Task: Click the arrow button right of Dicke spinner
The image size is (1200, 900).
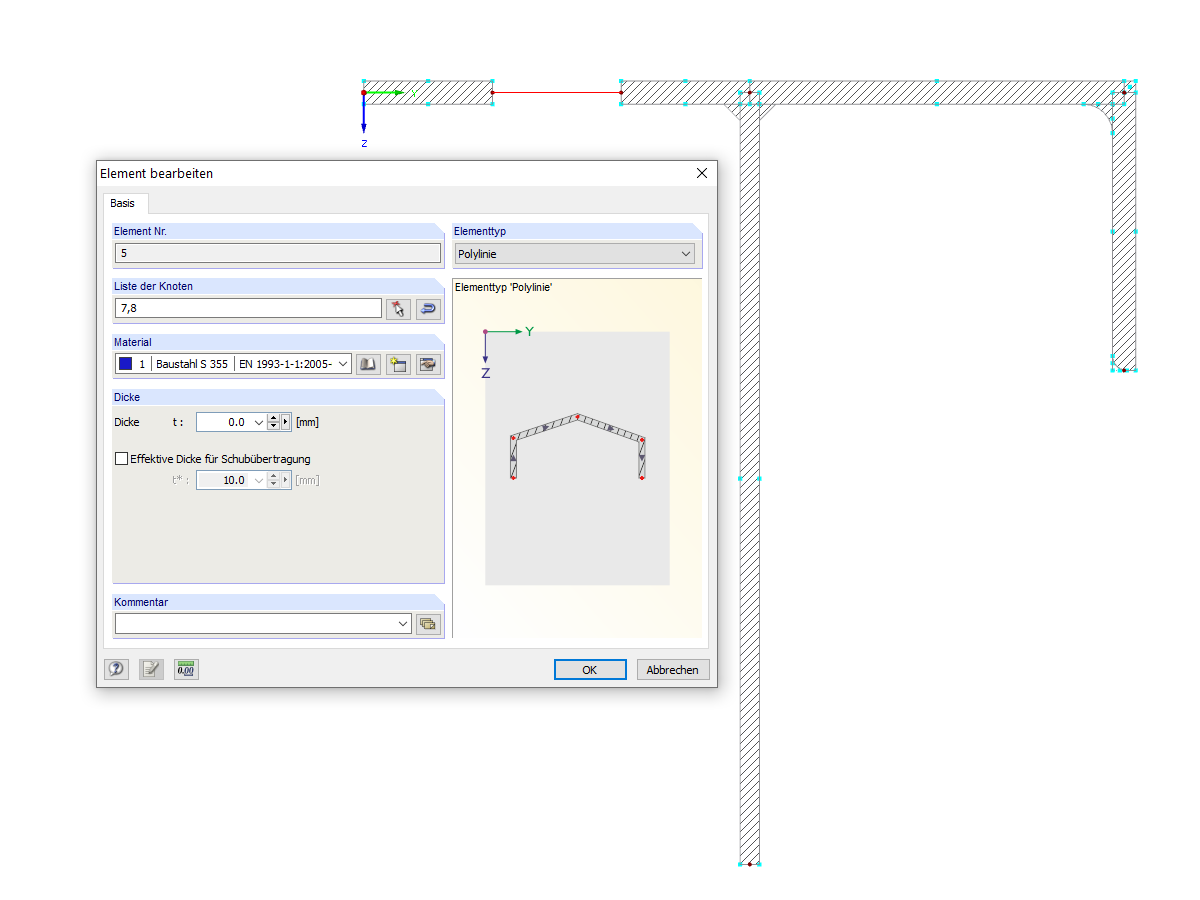Action: coord(286,423)
